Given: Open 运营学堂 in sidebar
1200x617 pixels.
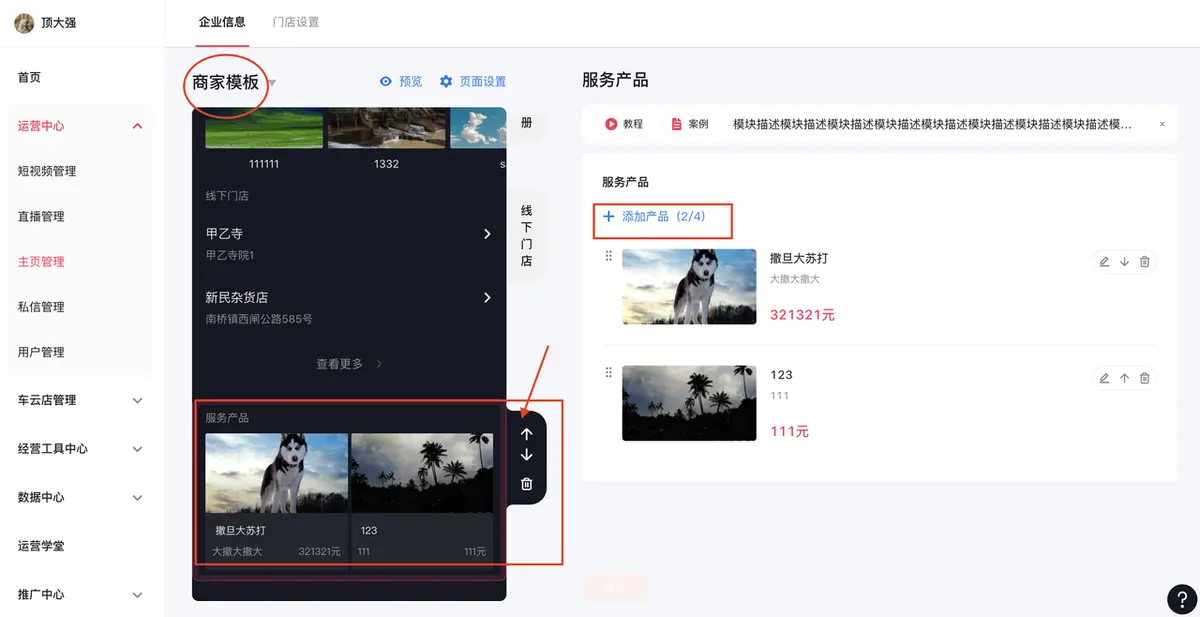Looking at the screenshot, I should [41, 546].
